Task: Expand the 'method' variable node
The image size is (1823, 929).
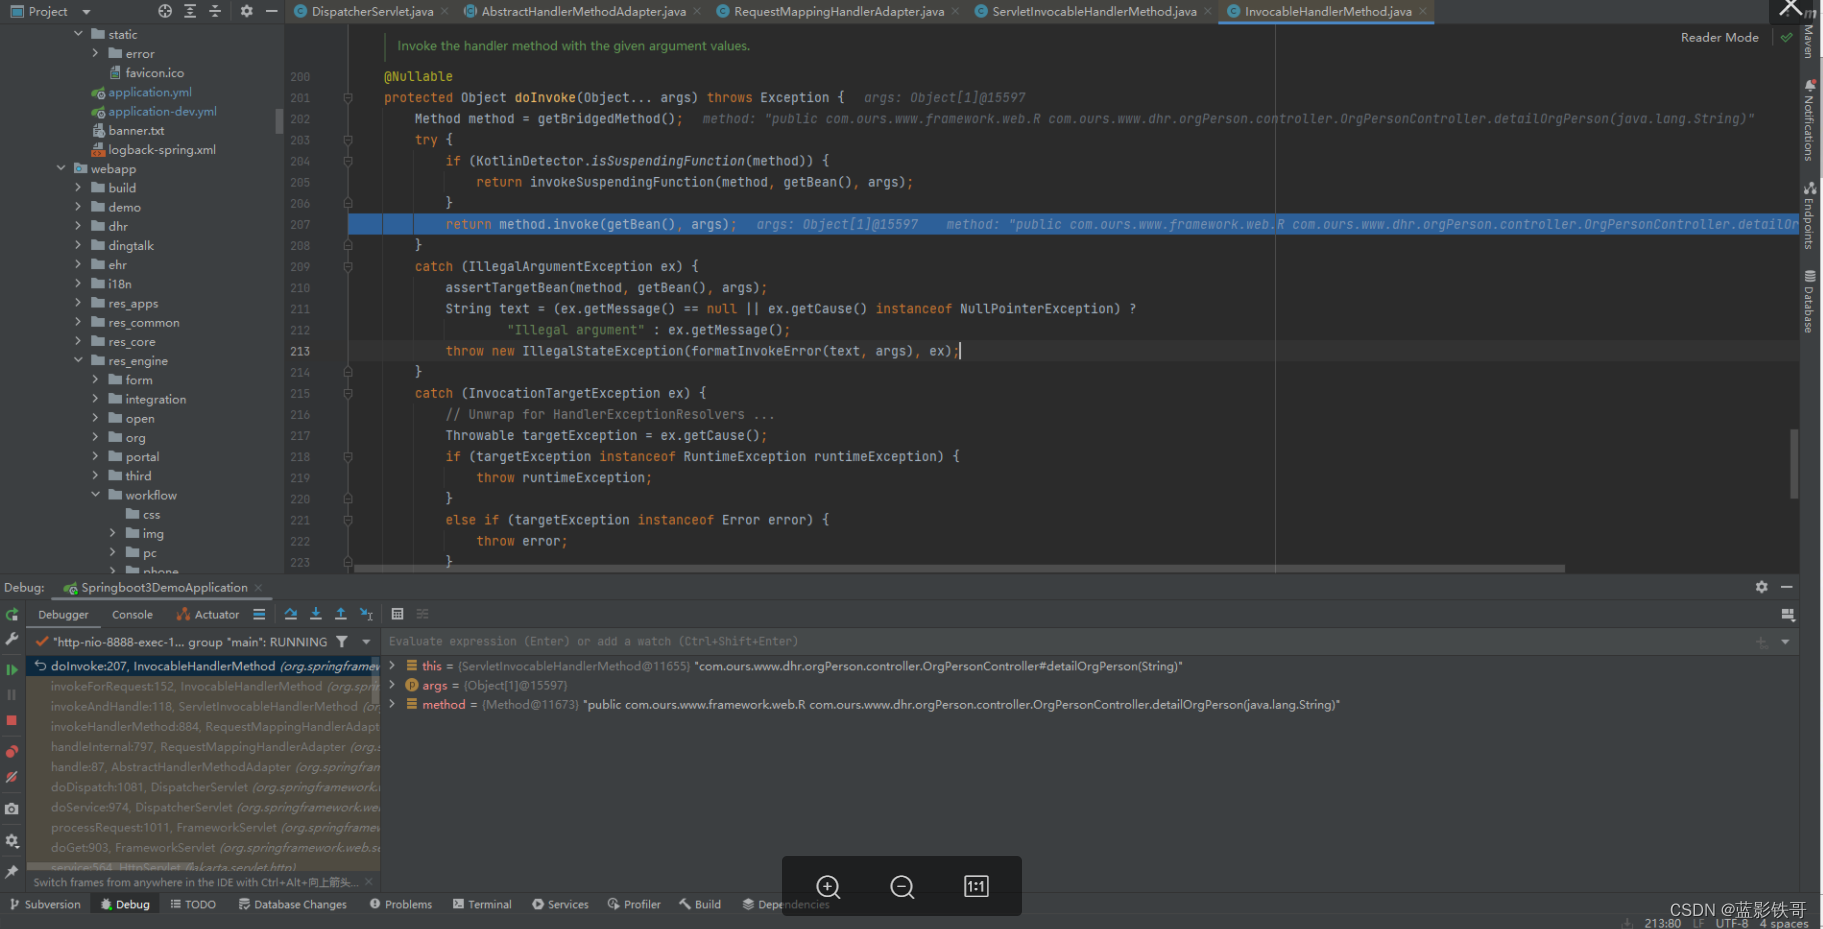Action: tap(392, 704)
